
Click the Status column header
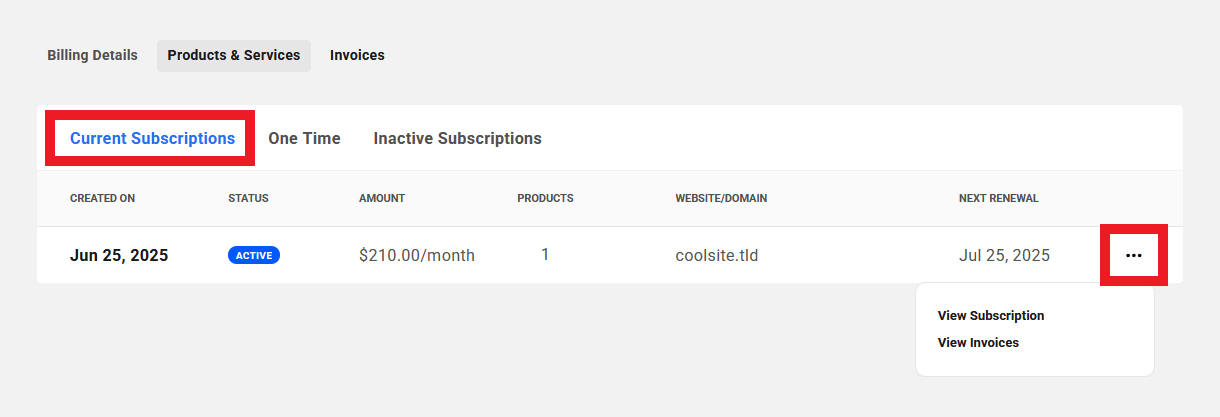[x=248, y=198]
